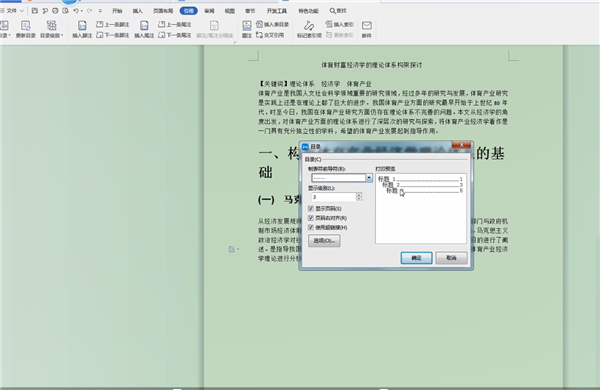Click the 脚注/尾注分隔线 icon
600x390 pixels.
[x=214, y=26]
